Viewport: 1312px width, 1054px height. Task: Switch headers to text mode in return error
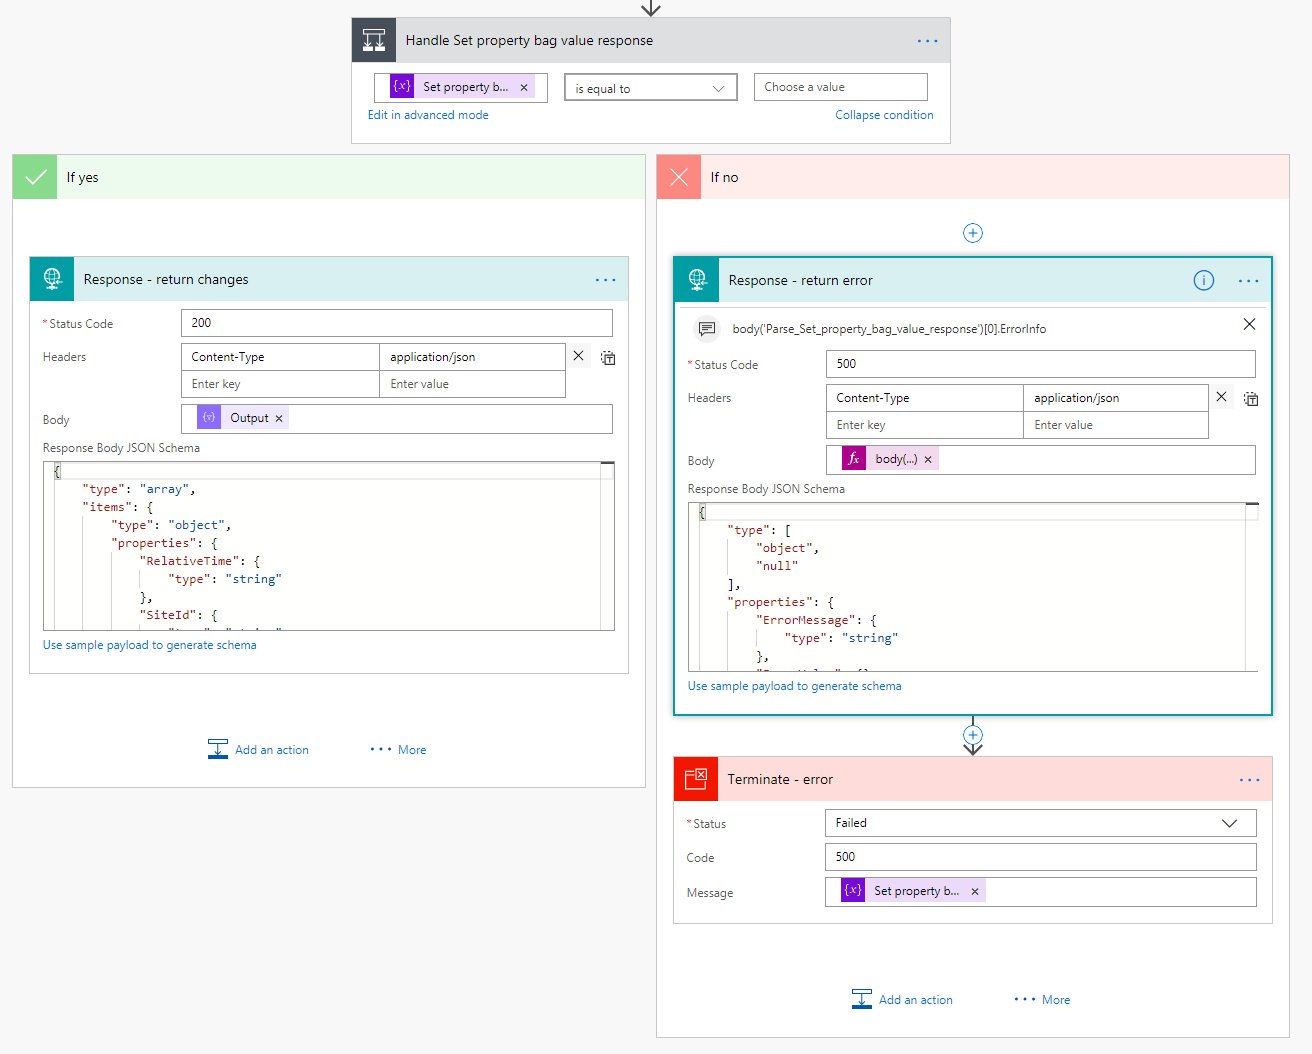(x=1251, y=398)
